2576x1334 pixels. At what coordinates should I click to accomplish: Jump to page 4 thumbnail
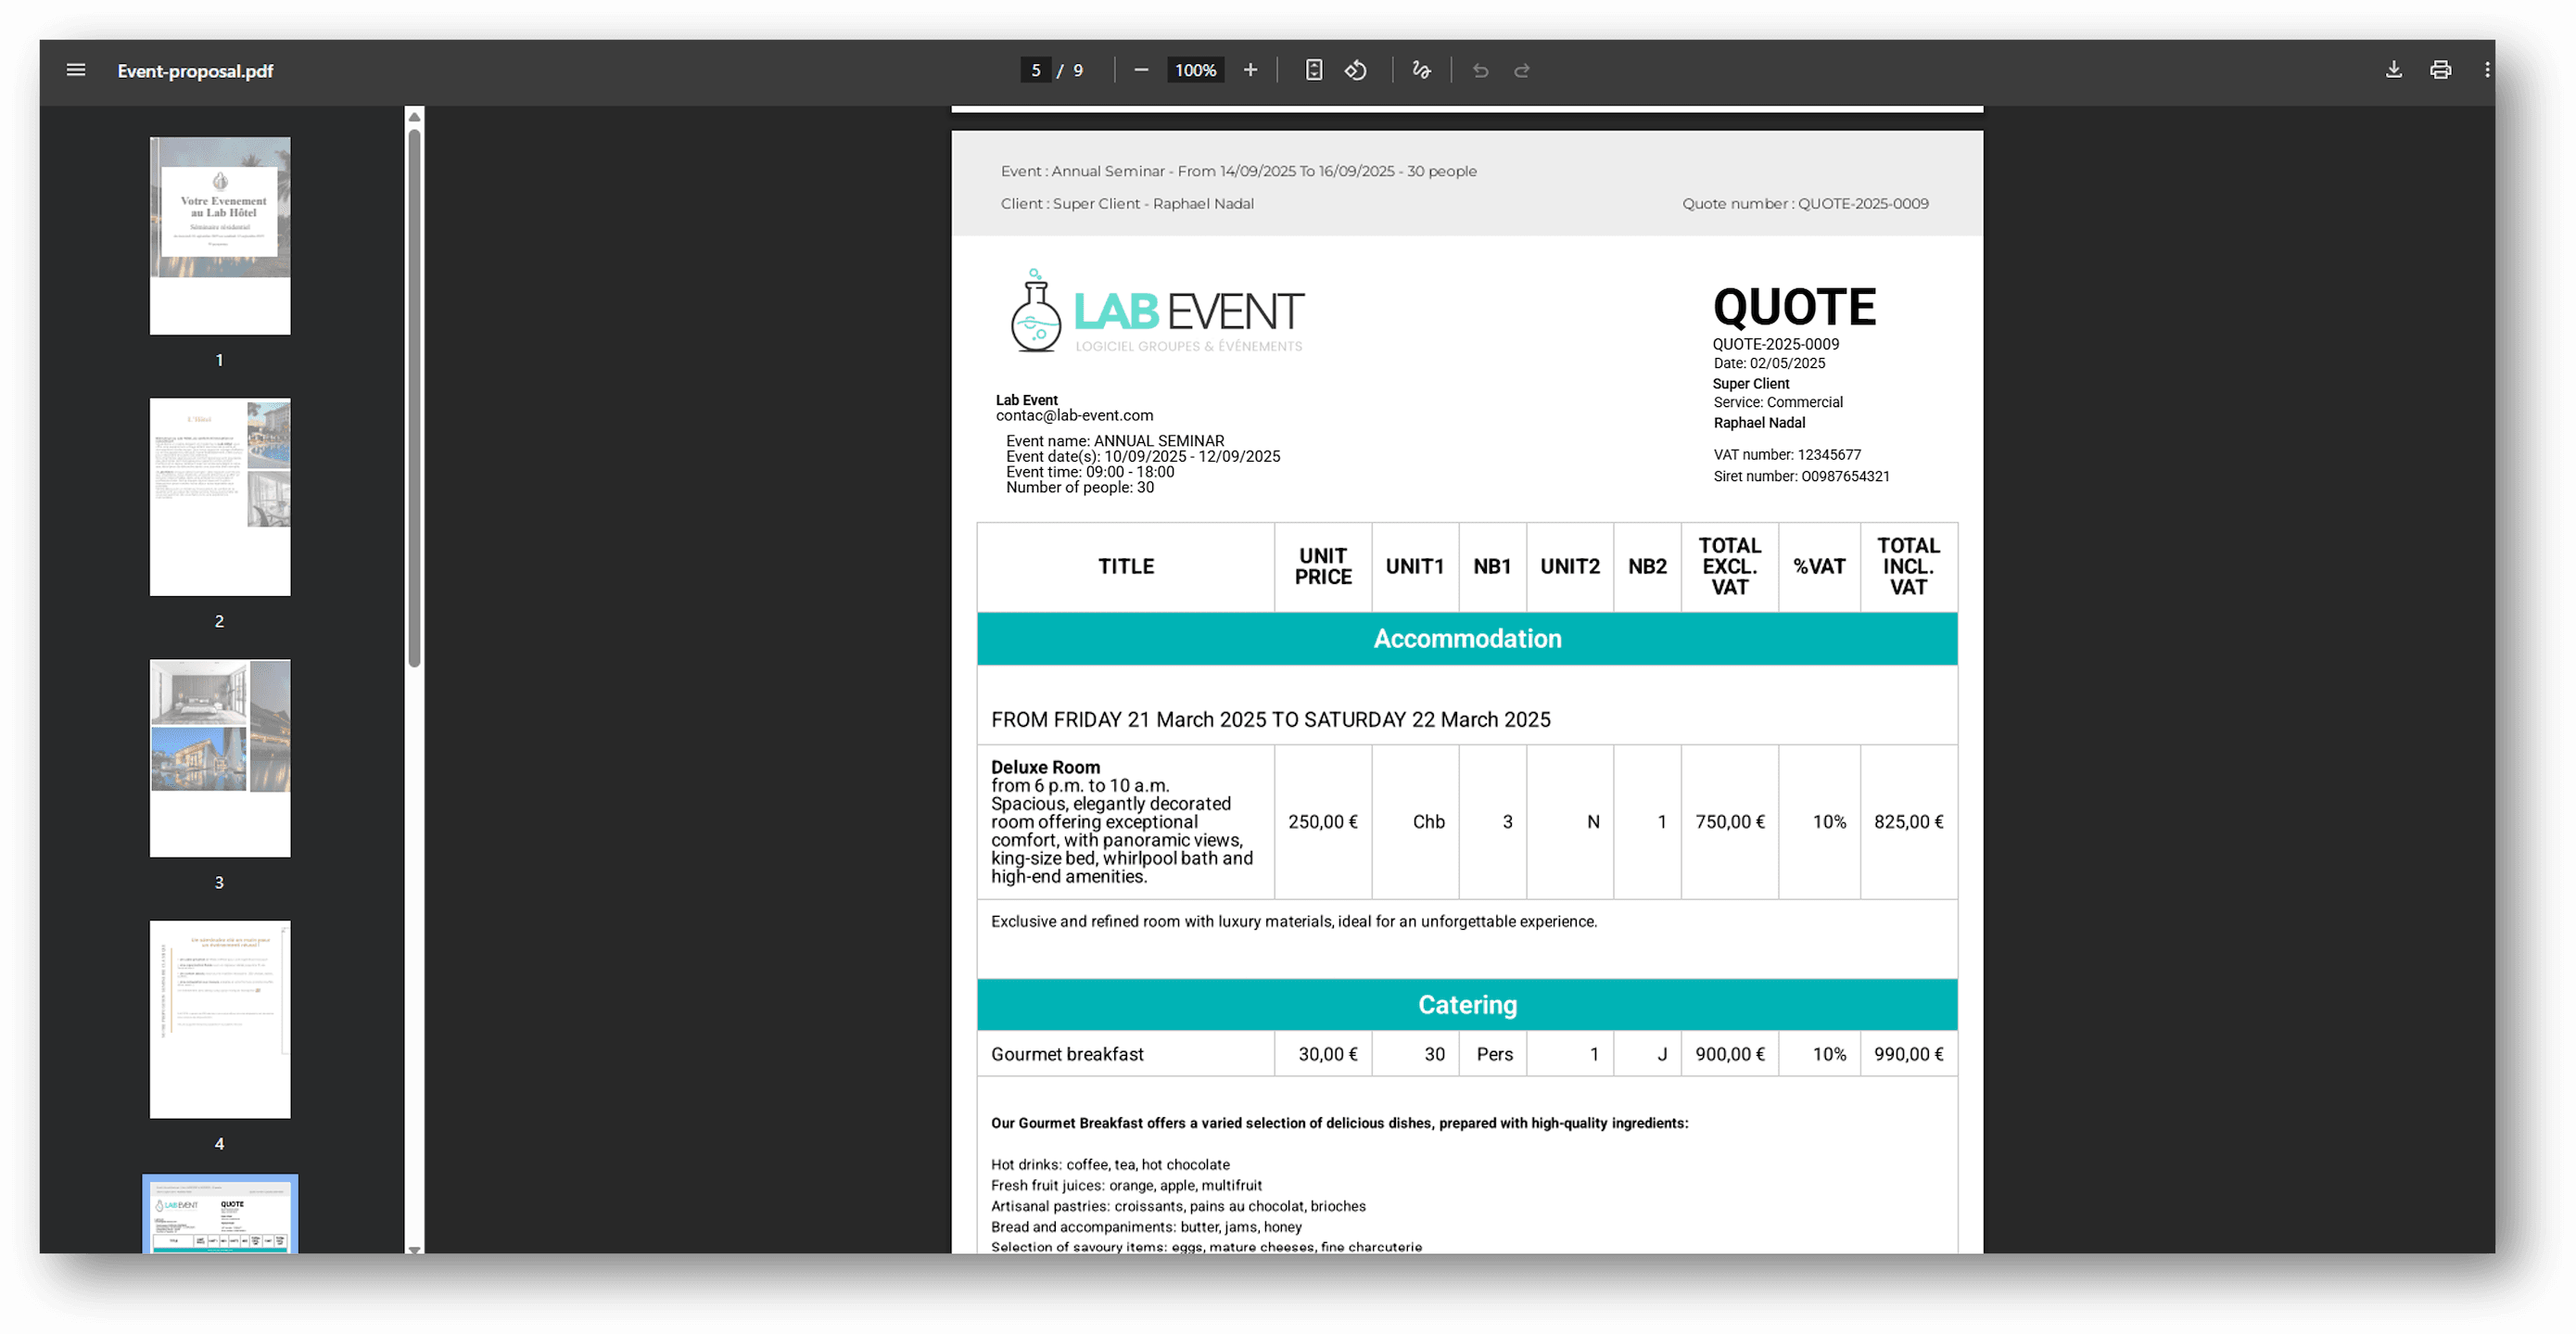[220, 1019]
